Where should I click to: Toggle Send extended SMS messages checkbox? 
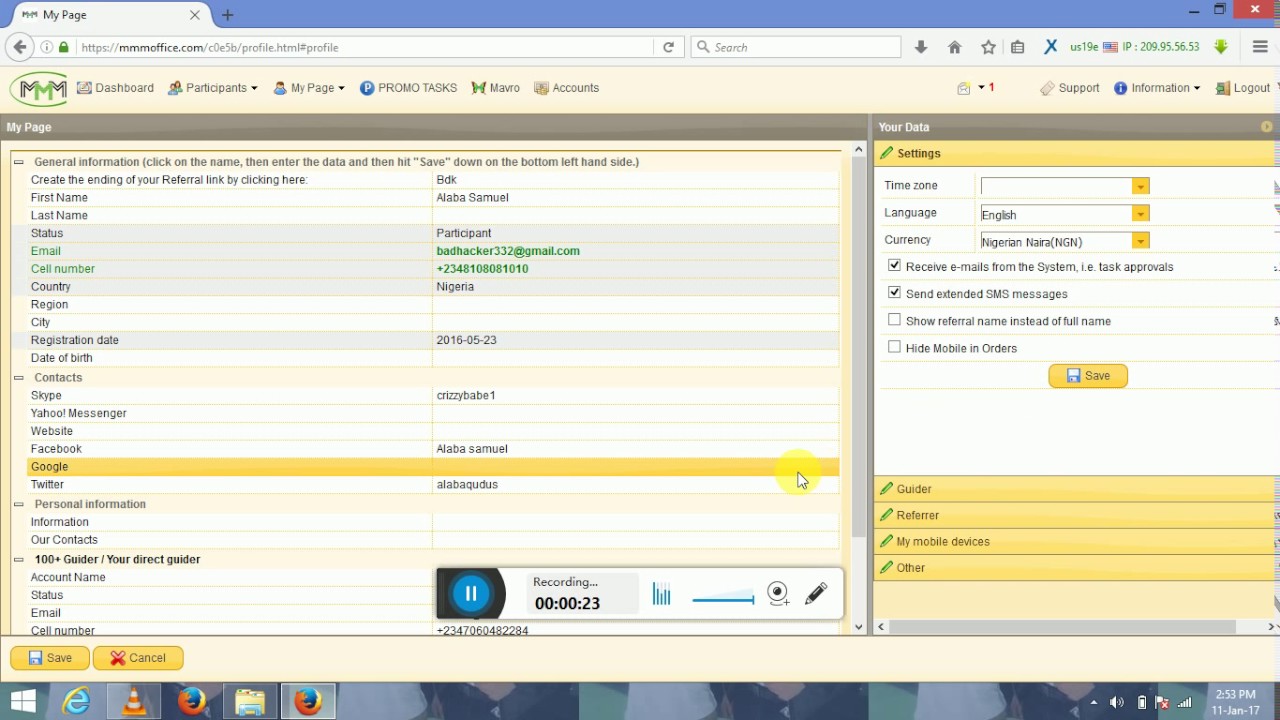click(x=894, y=293)
